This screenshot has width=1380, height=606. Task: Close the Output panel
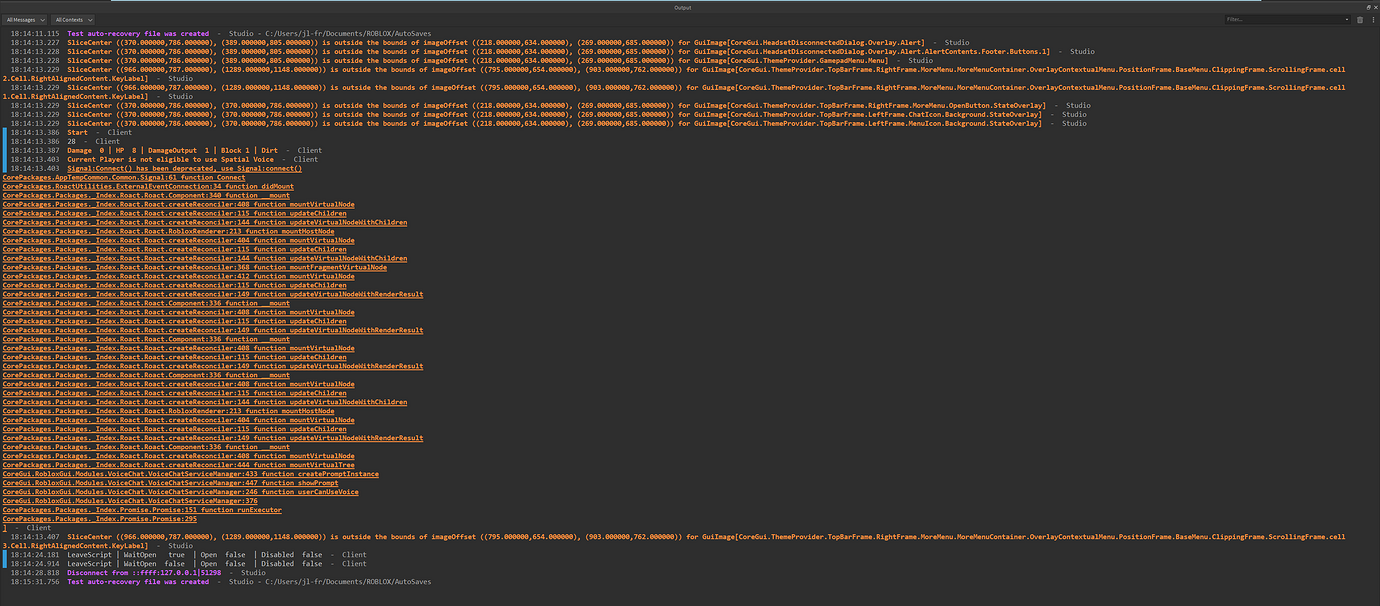point(1375,7)
